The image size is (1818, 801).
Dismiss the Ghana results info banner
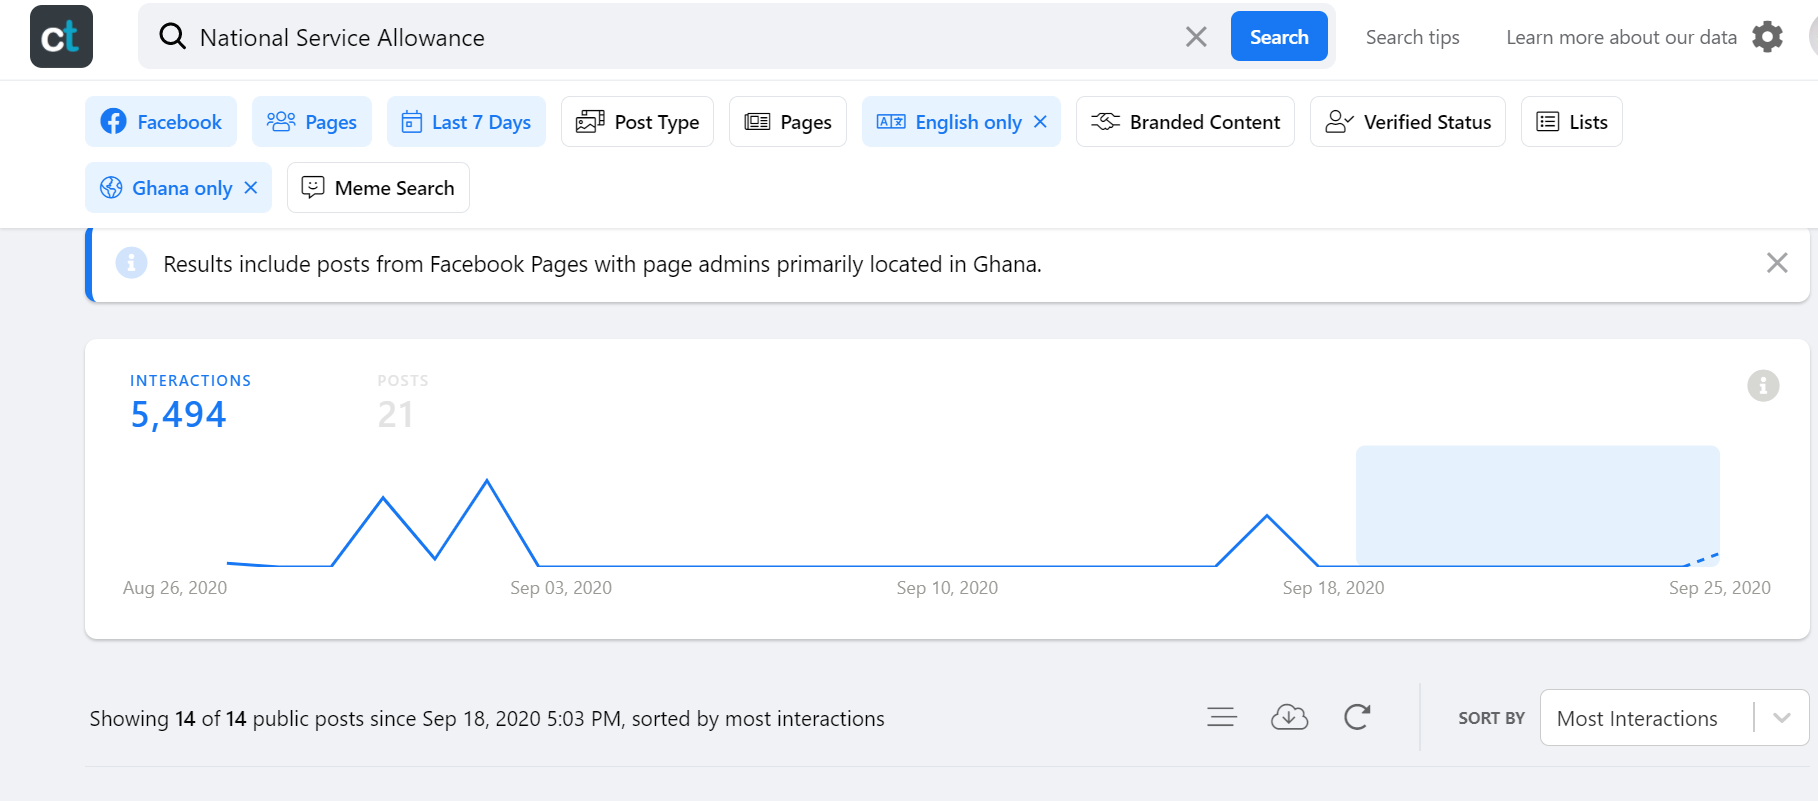pos(1777,263)
